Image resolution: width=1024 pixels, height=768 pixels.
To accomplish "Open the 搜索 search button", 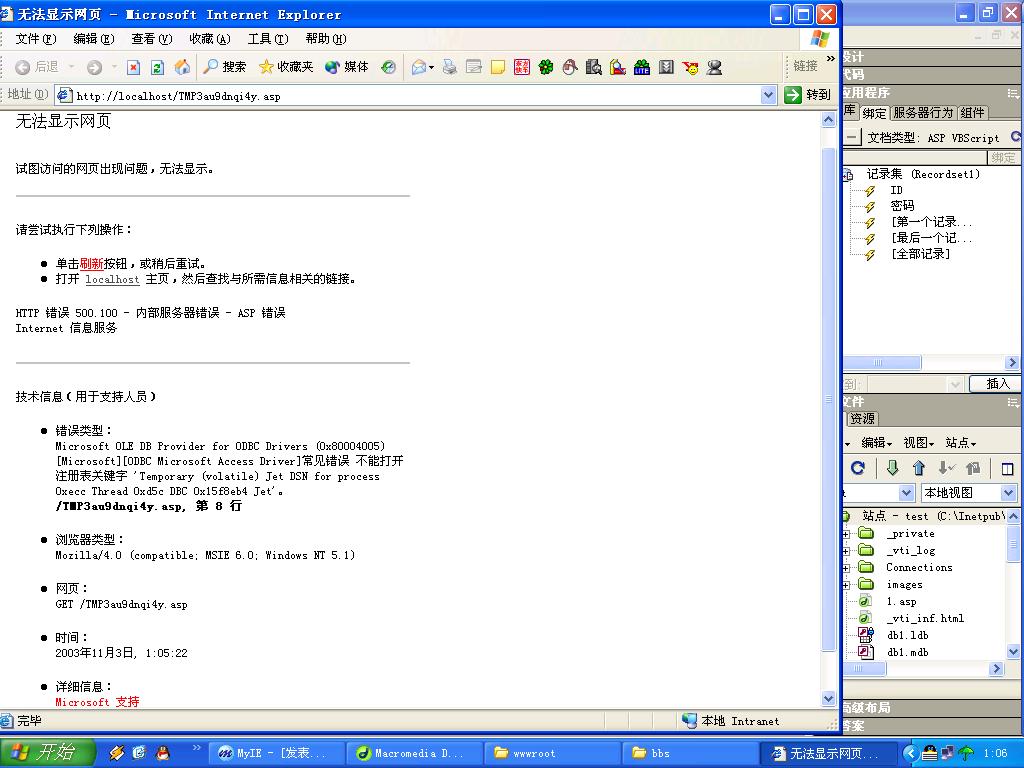I will click(x=225, y=67).
